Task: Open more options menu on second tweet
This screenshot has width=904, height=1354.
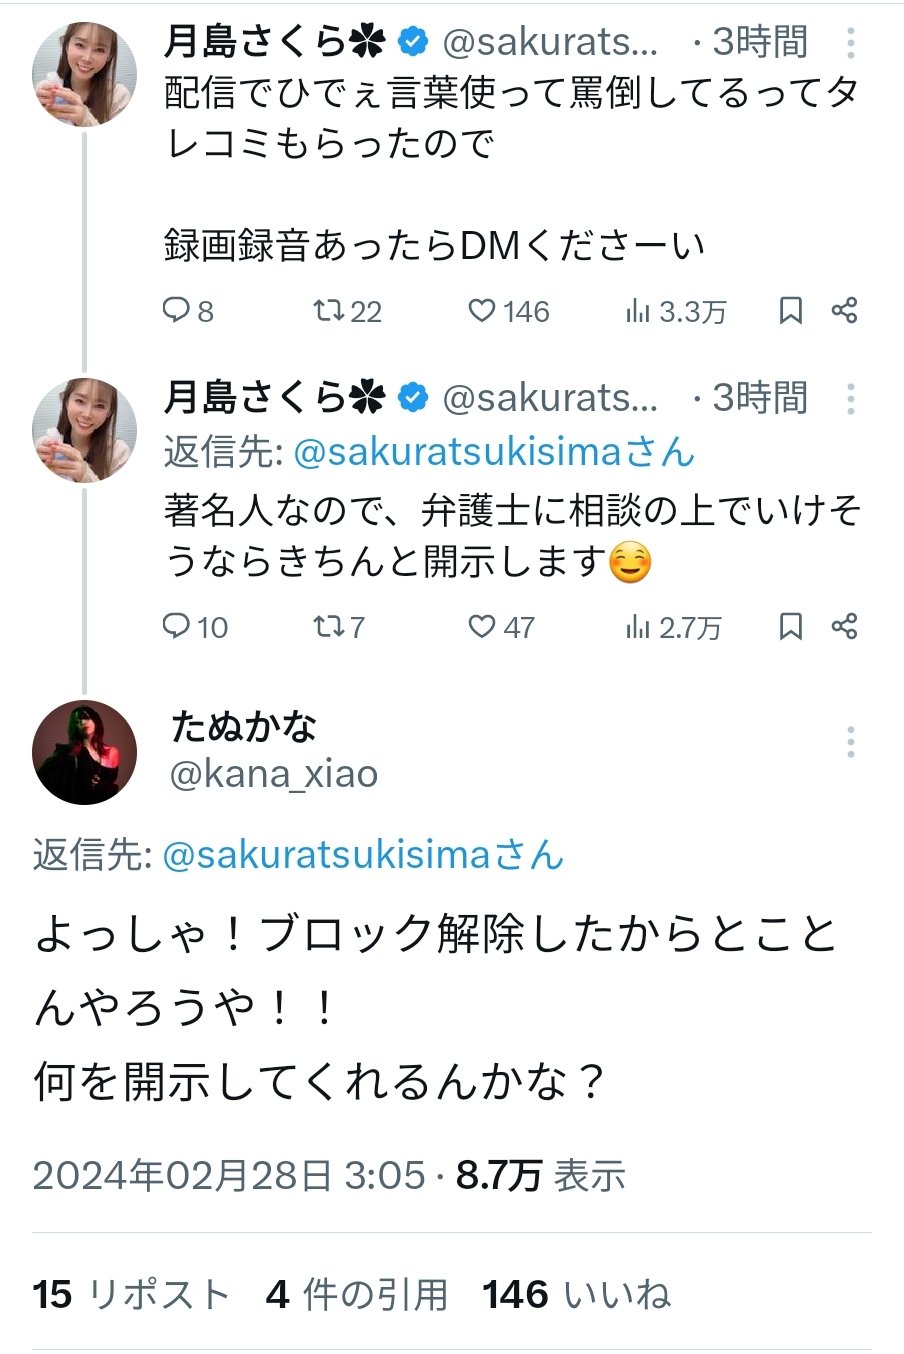Action: click(850, 399)
